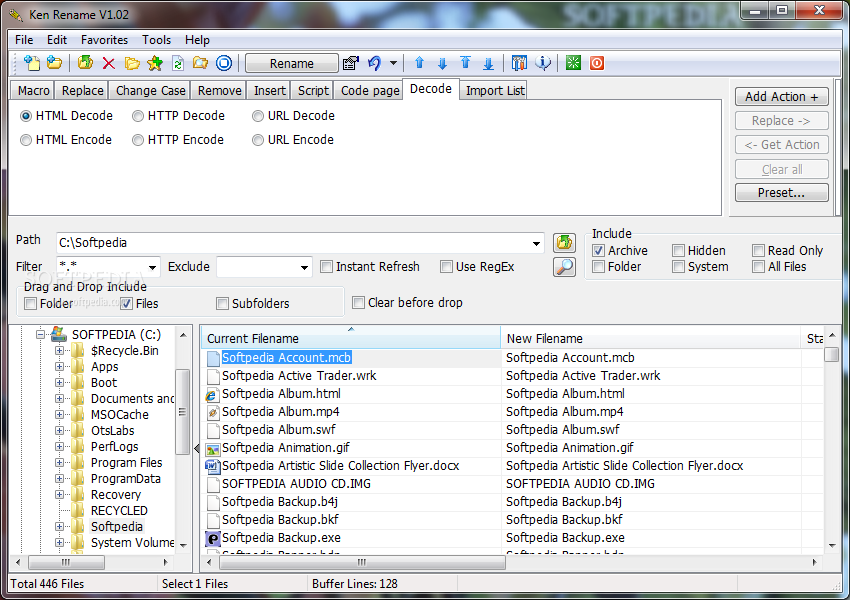
Task: Open the Filter combo box dropdown
Action: tap(152, 267)
